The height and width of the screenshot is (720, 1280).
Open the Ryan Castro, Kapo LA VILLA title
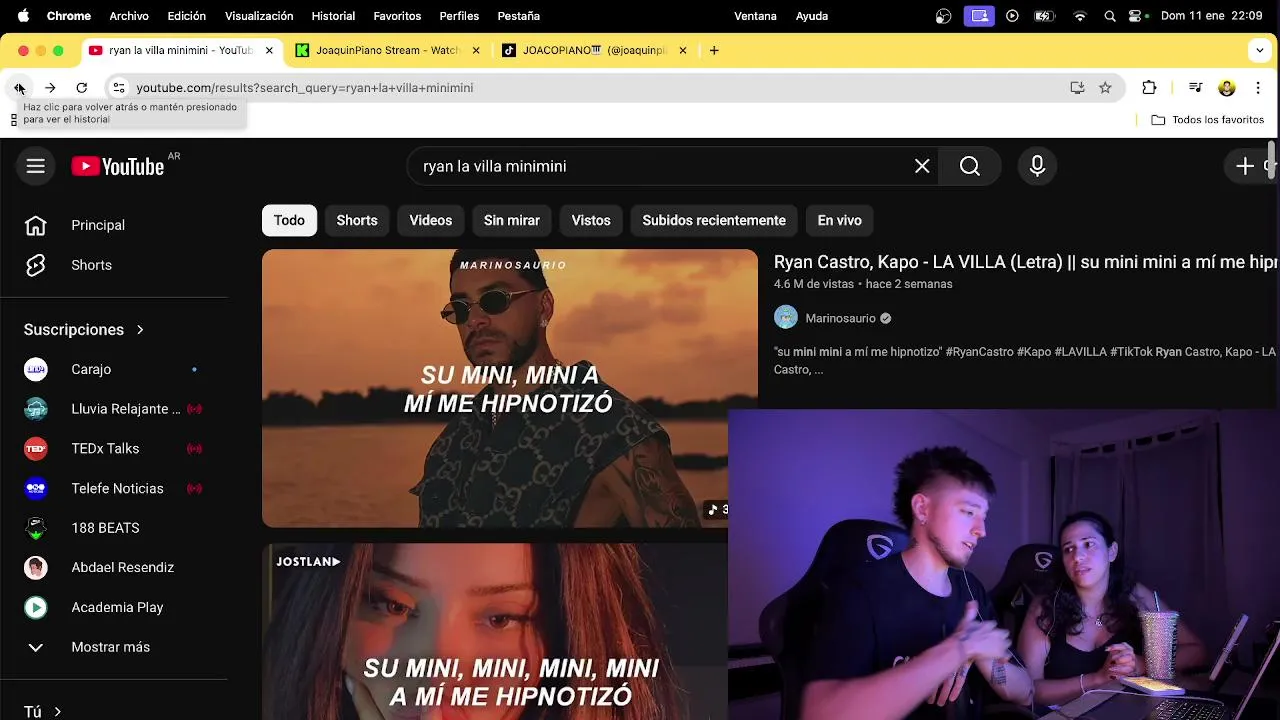coord(1026,262)
